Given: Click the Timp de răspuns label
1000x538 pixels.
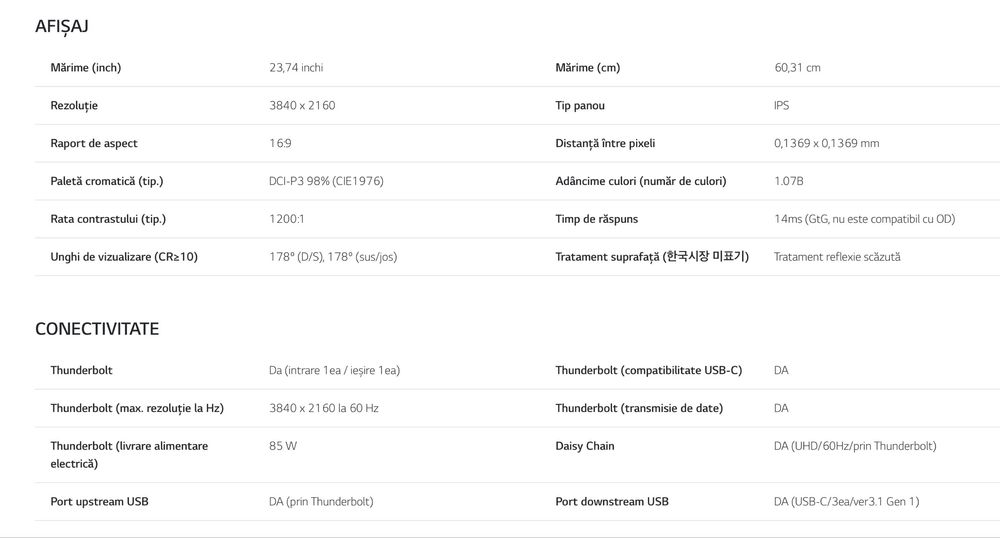Looking at the screenshot, I should [596, 219].
